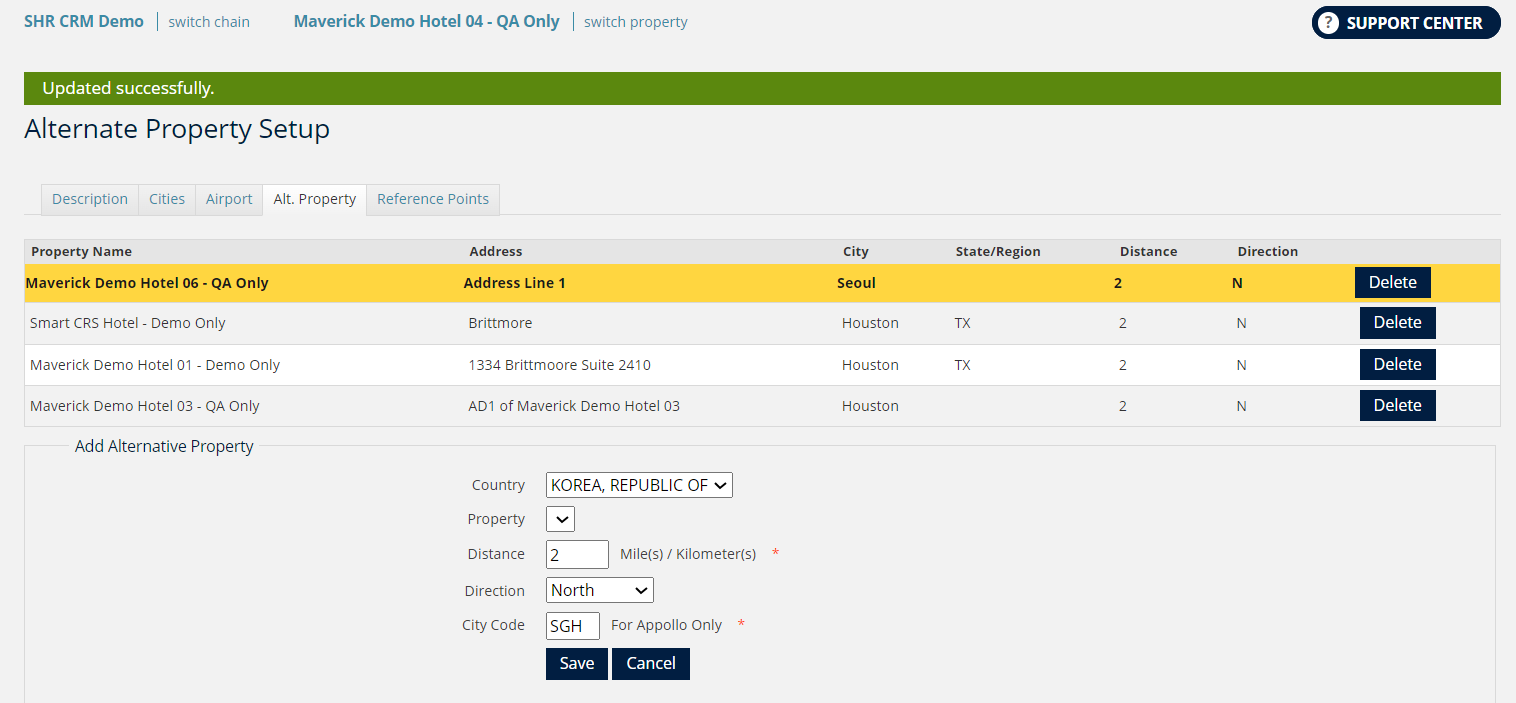Image resolution: width=1516 pixels, height=703 pixels.
Task: Save the alternative property
Action: (x=577, y=664)
